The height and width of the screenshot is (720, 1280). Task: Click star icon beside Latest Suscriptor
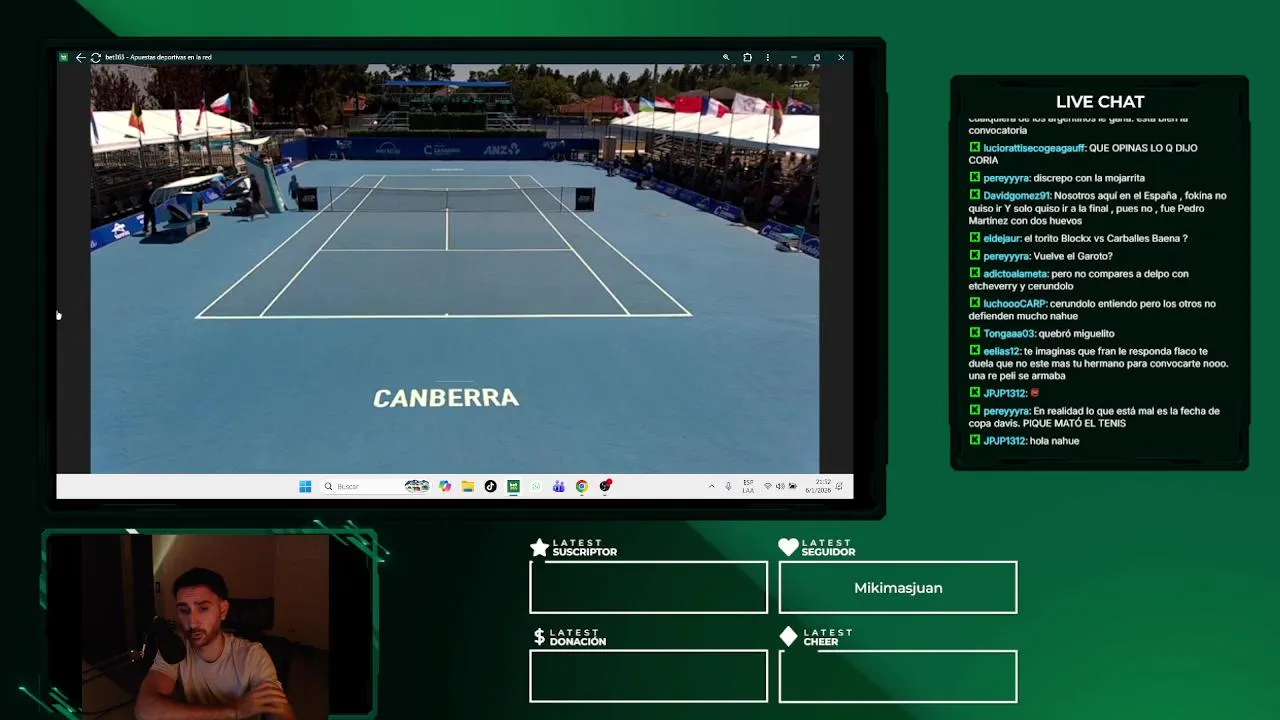point(539,547)
